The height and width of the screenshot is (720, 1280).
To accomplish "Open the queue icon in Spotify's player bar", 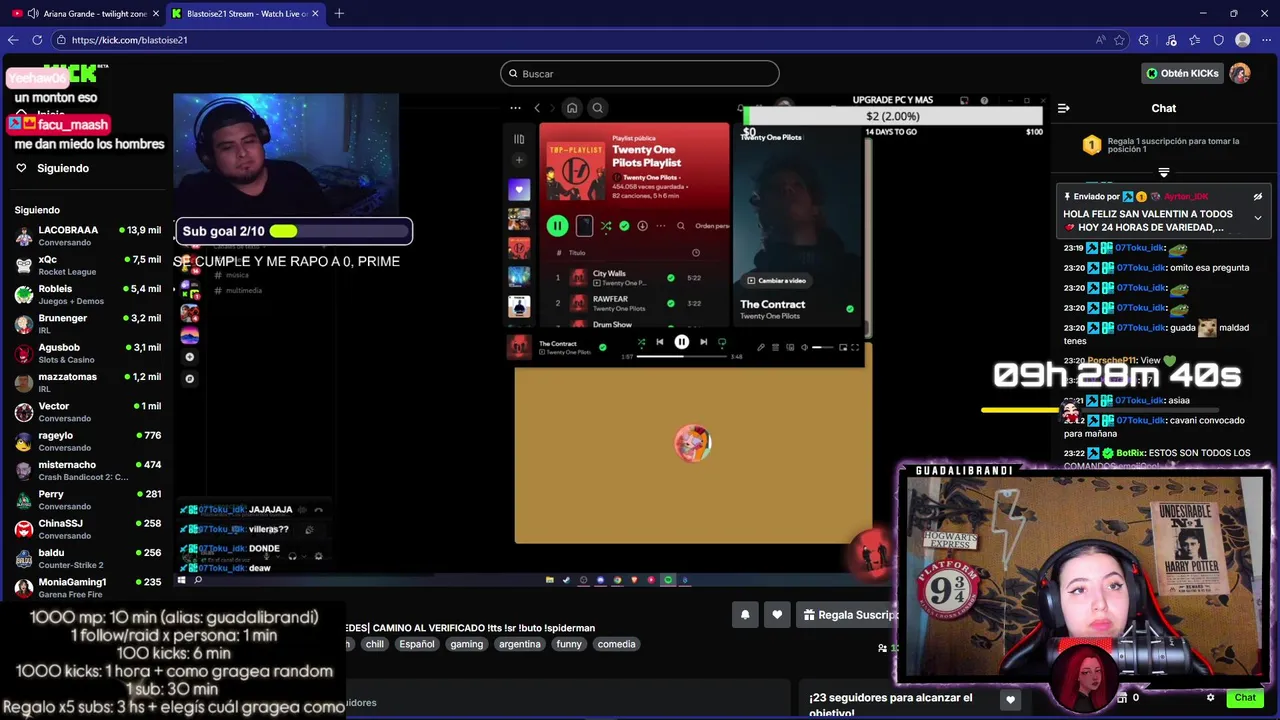I will [776, 347].
